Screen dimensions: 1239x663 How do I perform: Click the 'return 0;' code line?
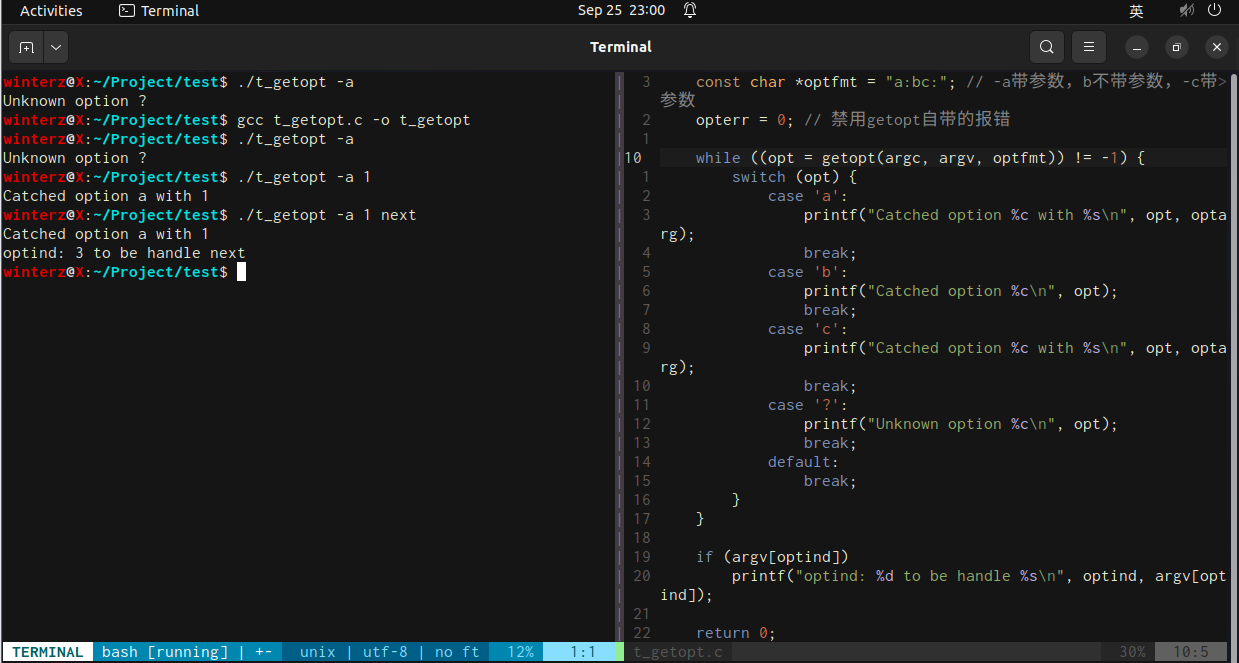[x=736, y=633]
